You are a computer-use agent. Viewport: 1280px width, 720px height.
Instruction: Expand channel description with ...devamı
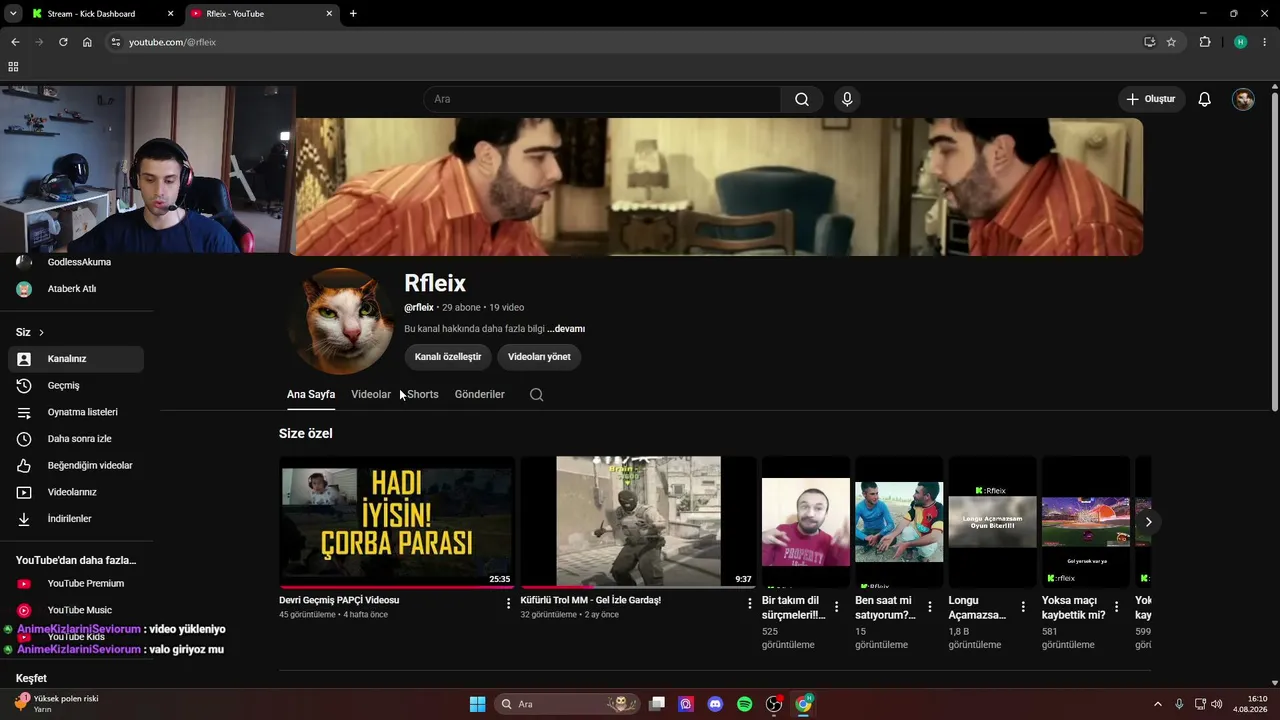click(x=566, y=329)
